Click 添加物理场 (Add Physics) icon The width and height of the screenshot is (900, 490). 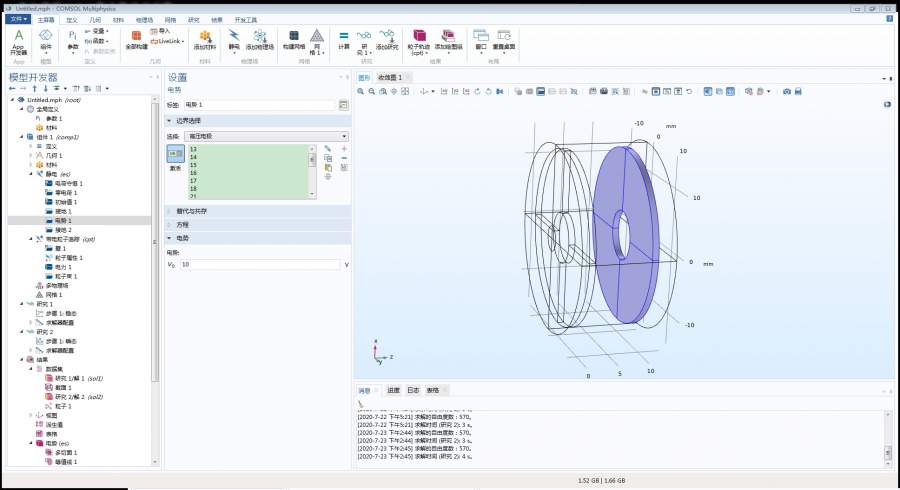click(258, 40)
